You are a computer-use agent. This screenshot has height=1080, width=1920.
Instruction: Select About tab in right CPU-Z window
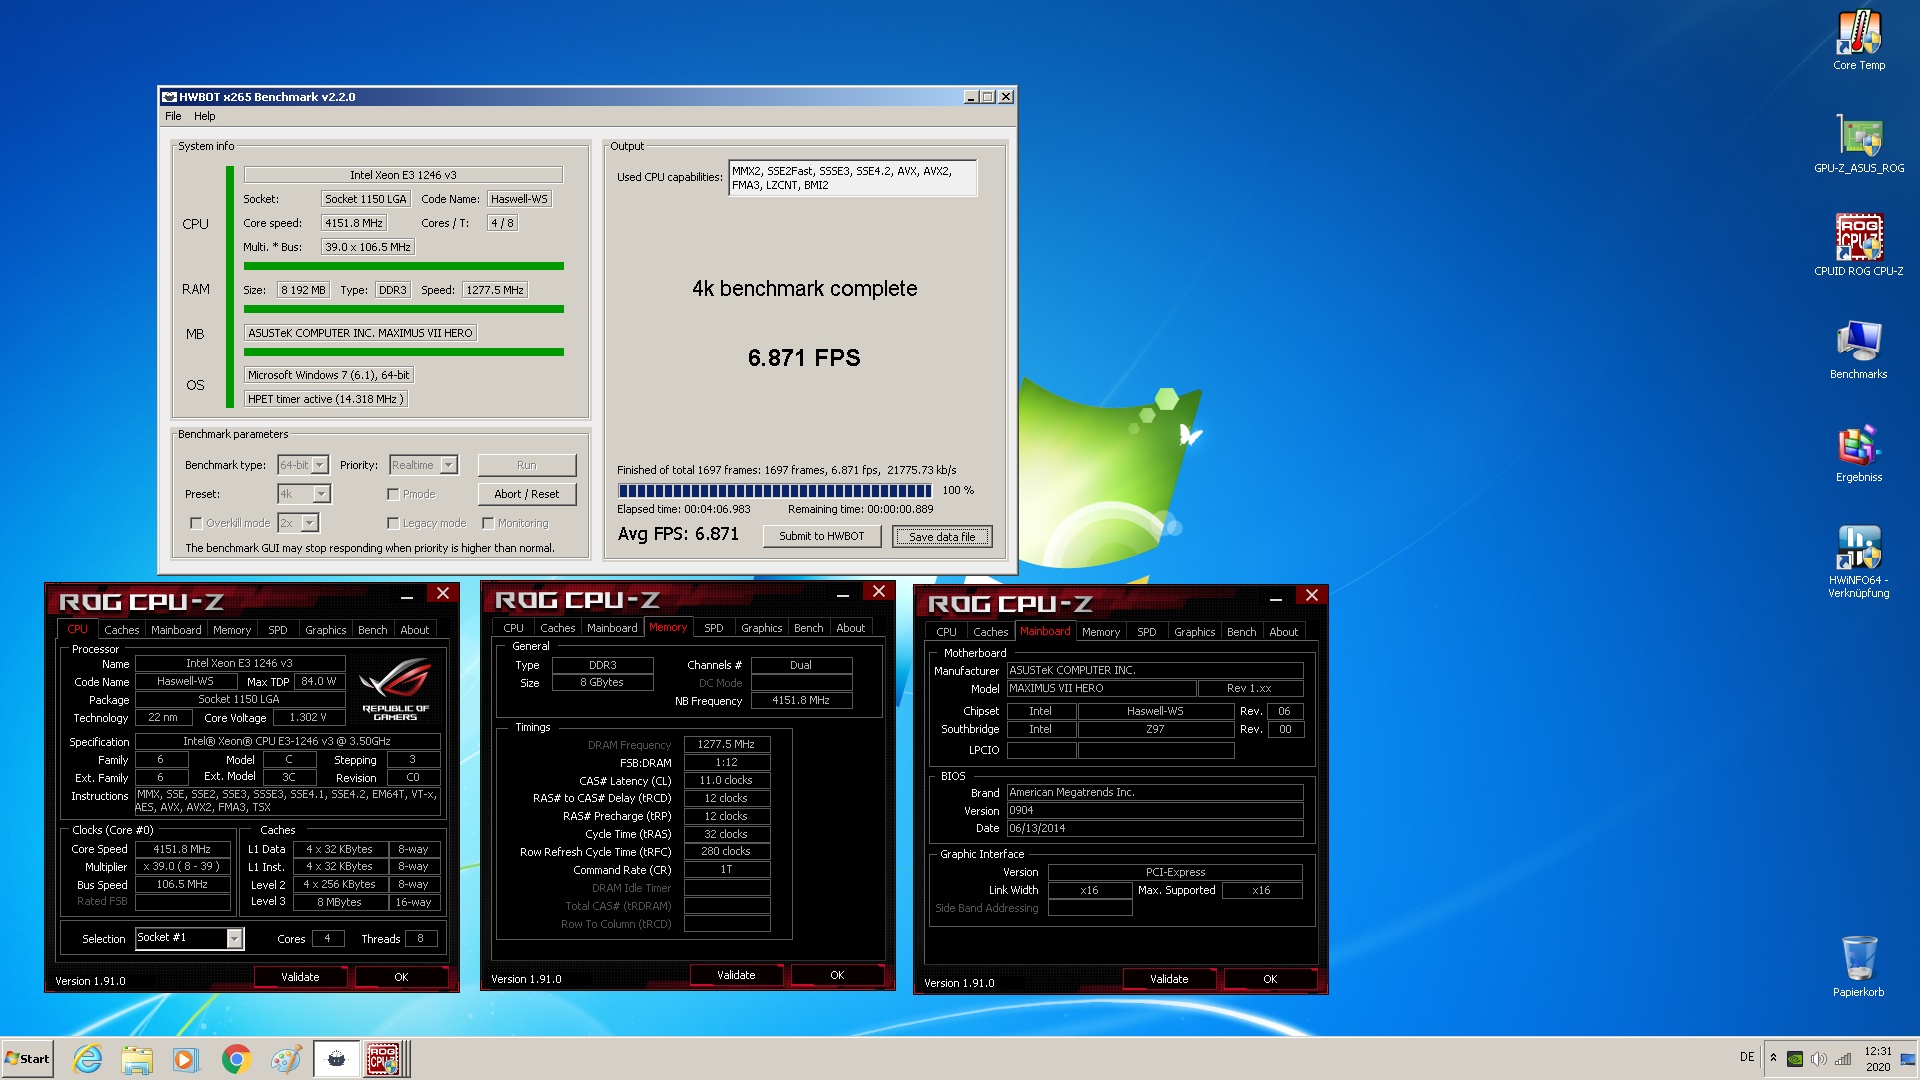1283,632
